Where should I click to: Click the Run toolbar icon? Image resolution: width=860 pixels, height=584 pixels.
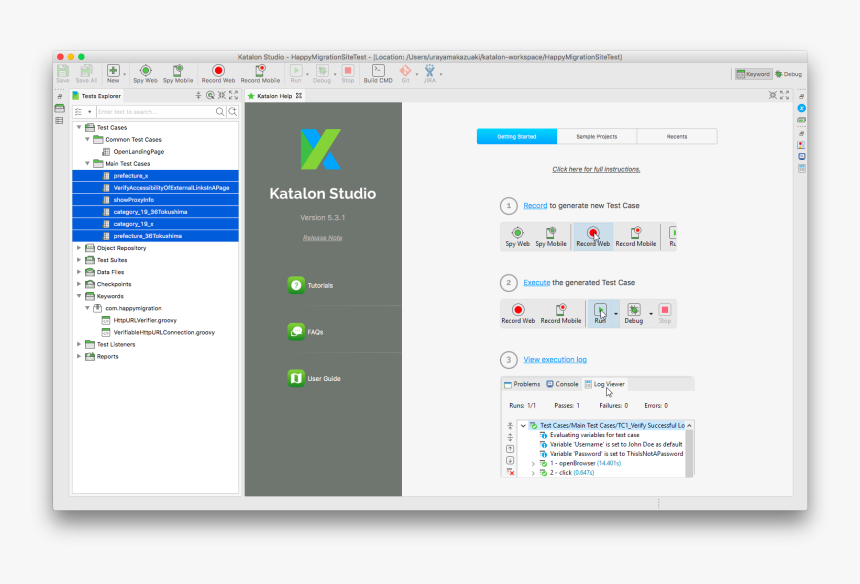(x=296, y=71)
